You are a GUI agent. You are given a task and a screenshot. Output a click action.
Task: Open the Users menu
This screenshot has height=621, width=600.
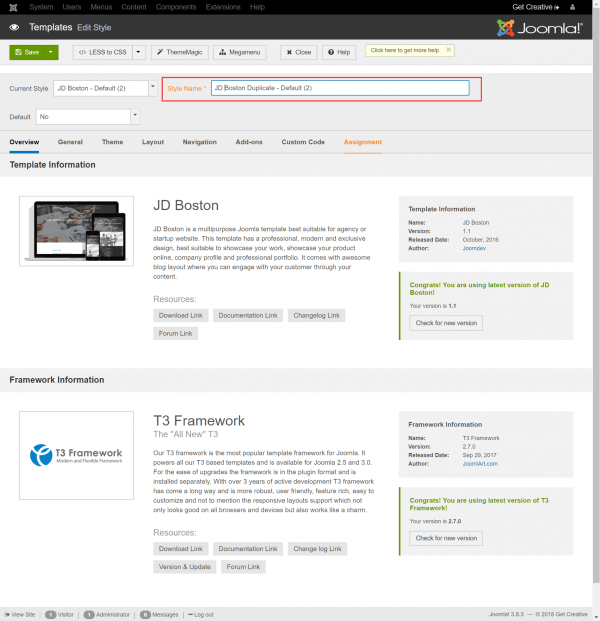[72, 7]
